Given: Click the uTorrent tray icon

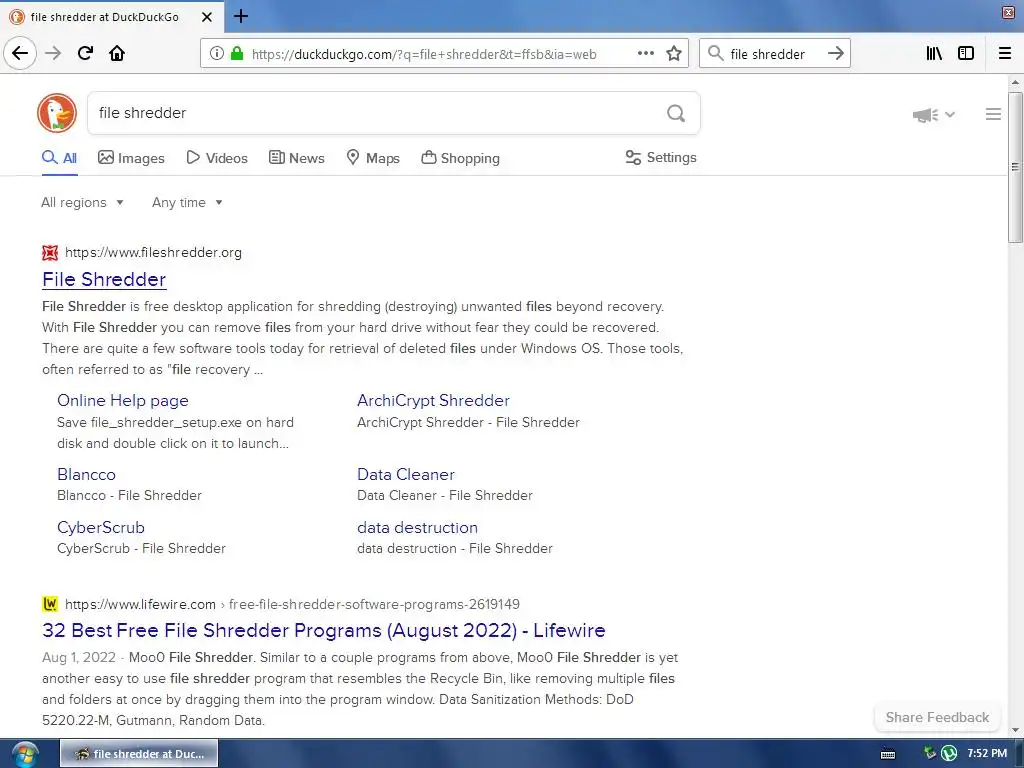Looking at the screenshot, I should [x=949, y=753].
